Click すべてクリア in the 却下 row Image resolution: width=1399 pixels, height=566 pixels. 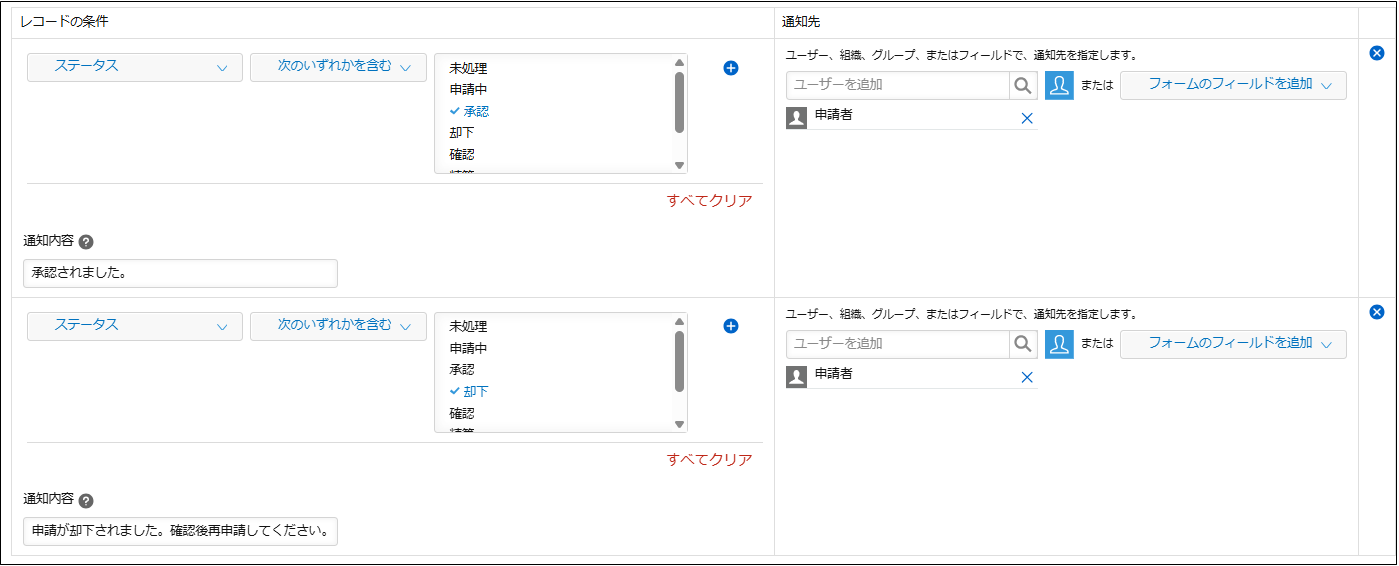(709, 459)
